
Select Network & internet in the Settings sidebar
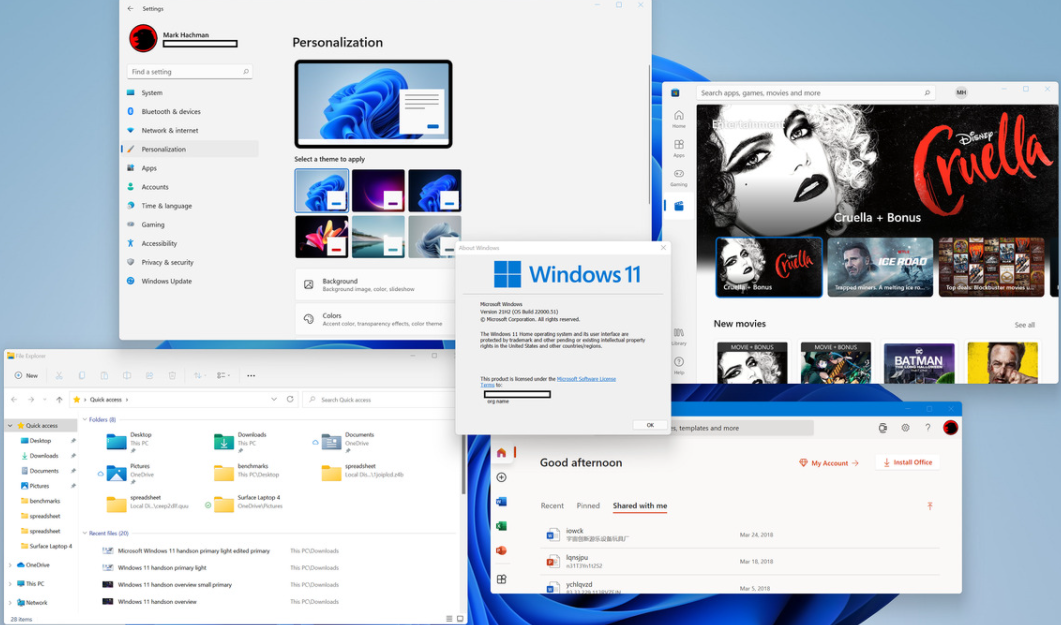190,131
